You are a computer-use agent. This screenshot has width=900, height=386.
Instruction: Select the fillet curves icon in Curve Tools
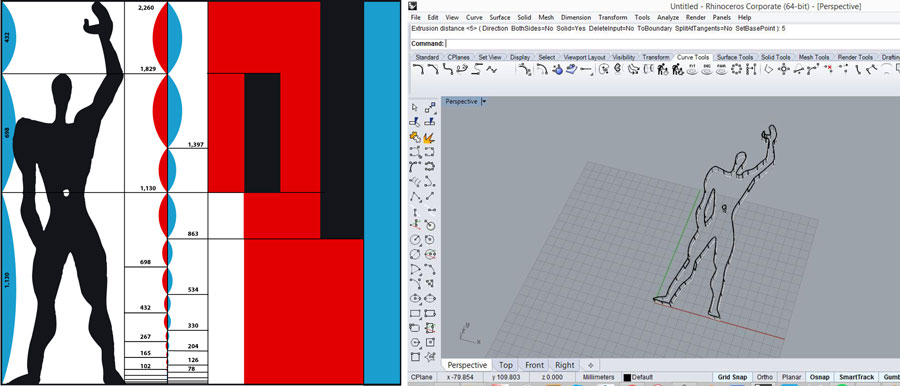tap(418, 70)
